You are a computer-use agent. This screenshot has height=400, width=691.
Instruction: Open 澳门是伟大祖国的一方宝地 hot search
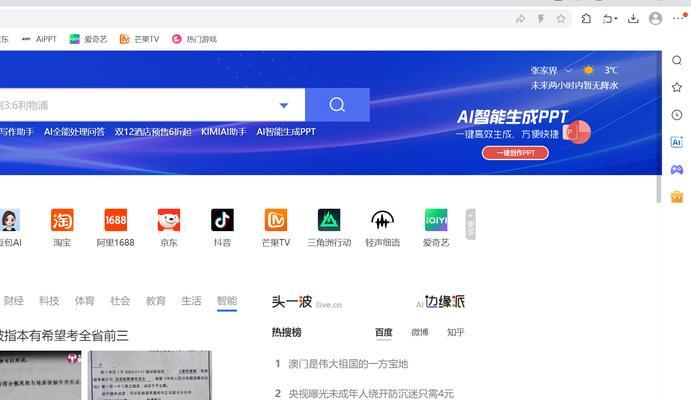tap(348, 364)
